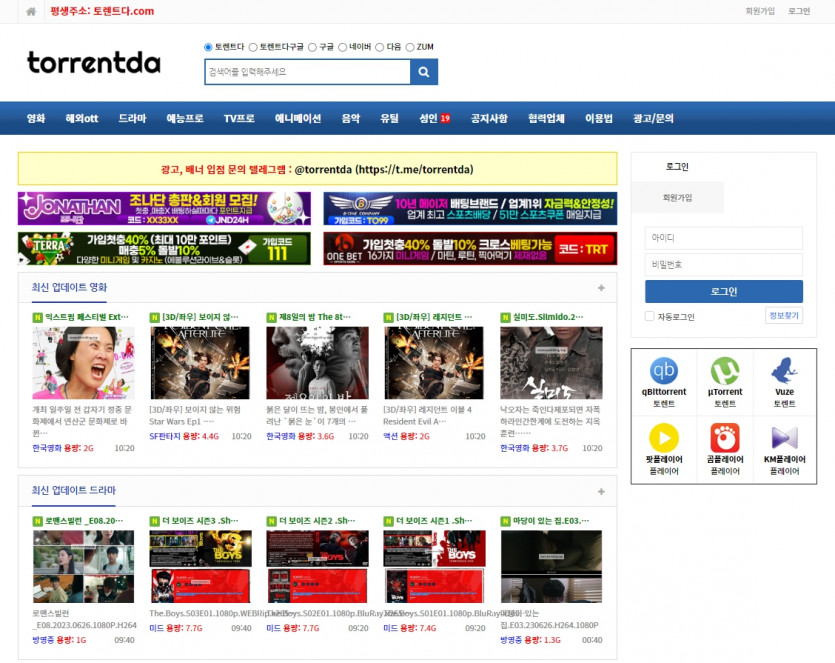The height and width of the screenshot is (663, 835).
Task: Click the 곰플레이어 player icon
Action: point(724,438)
